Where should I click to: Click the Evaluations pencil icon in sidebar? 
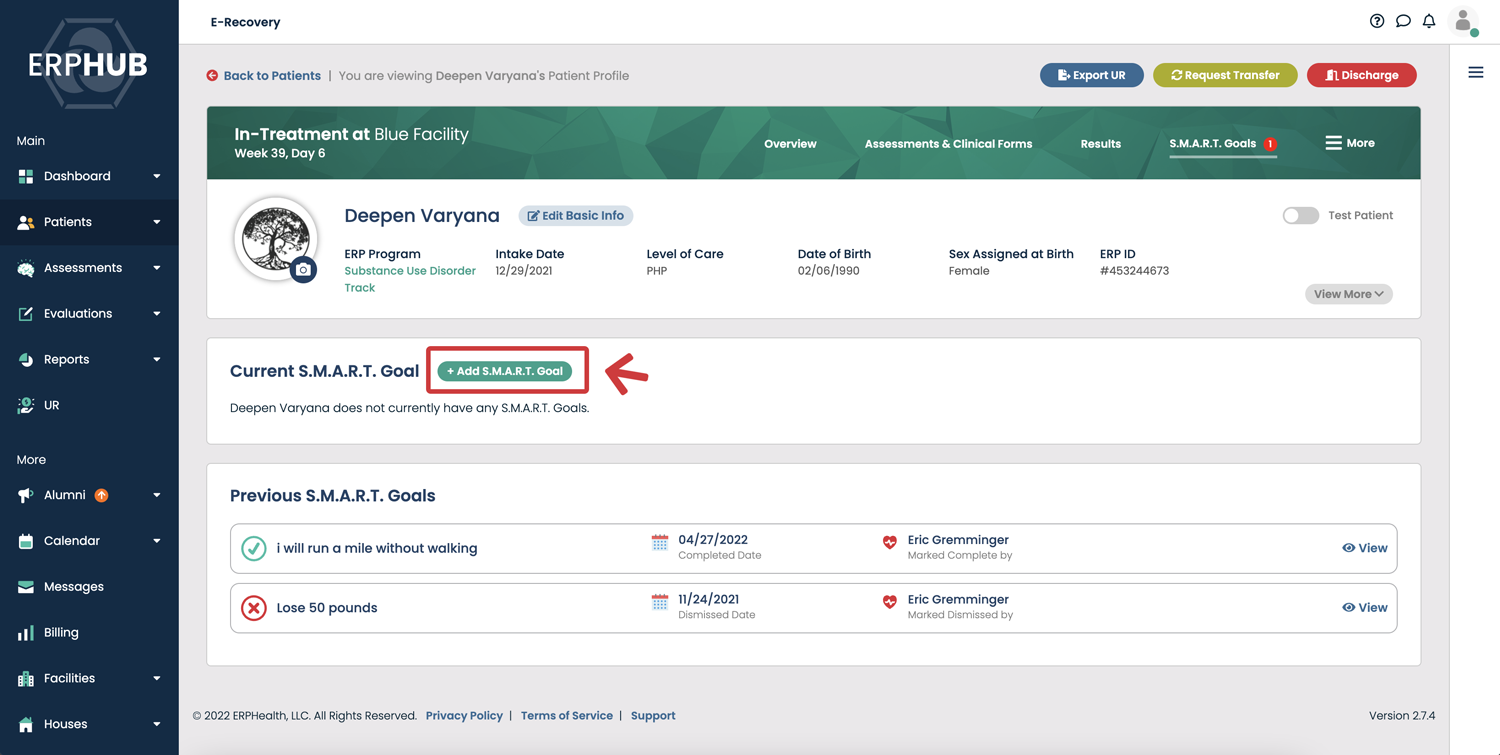pos(26,314)
